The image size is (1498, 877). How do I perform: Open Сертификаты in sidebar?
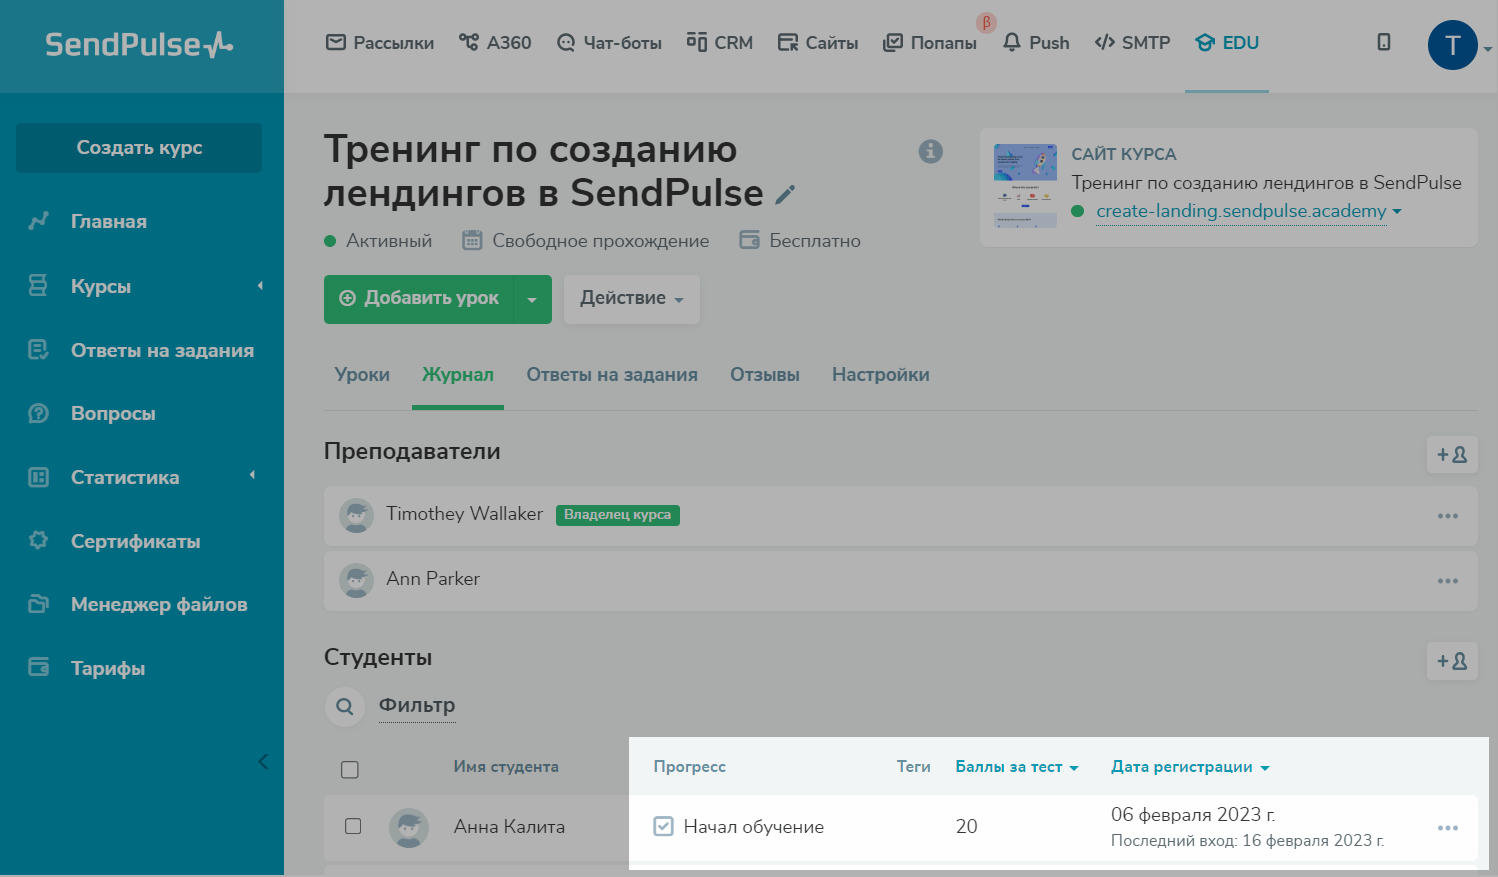tap(135, 541)
